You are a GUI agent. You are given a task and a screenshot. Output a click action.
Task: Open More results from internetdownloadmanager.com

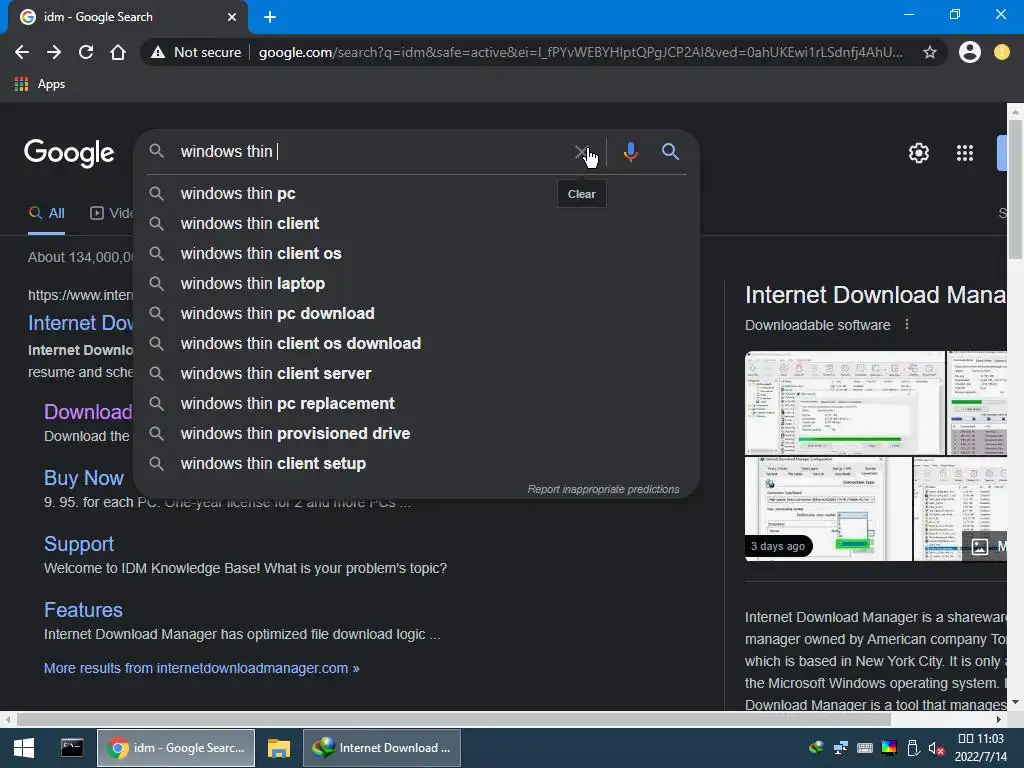201,668
